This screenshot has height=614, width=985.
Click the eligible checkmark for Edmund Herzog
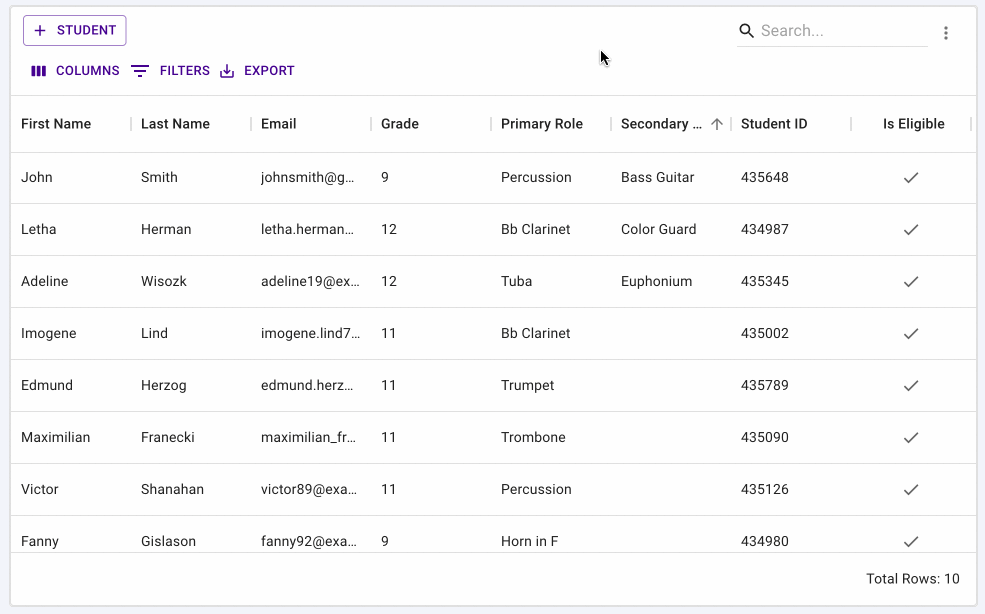pyautogui.click(x=911, y=386)
